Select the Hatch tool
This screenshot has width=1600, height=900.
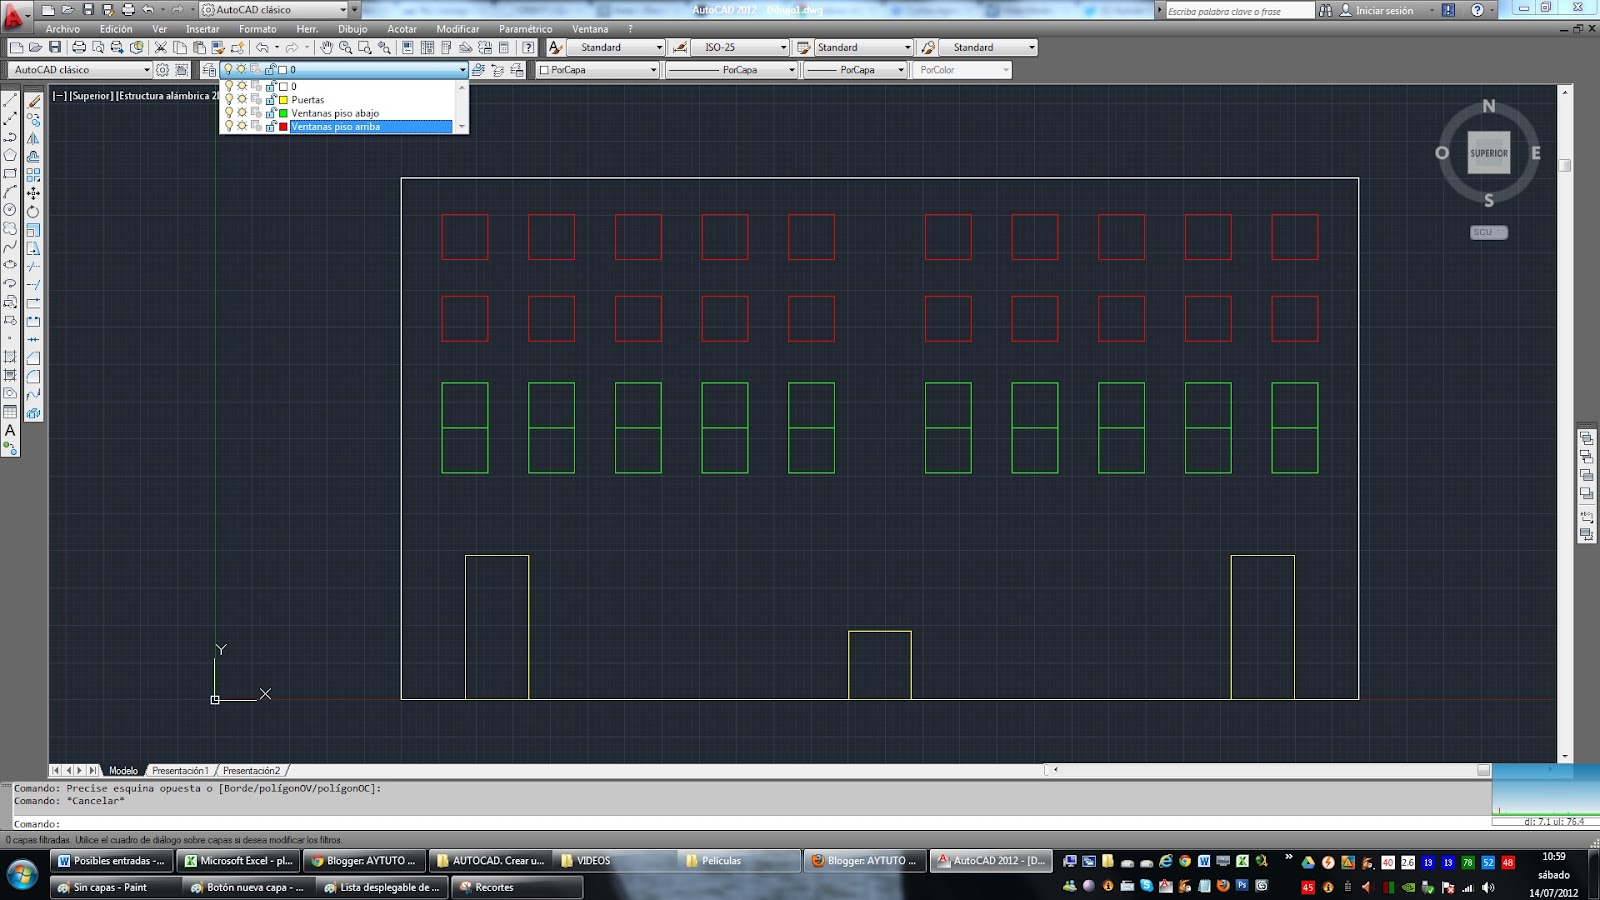(x=10, y=357)
